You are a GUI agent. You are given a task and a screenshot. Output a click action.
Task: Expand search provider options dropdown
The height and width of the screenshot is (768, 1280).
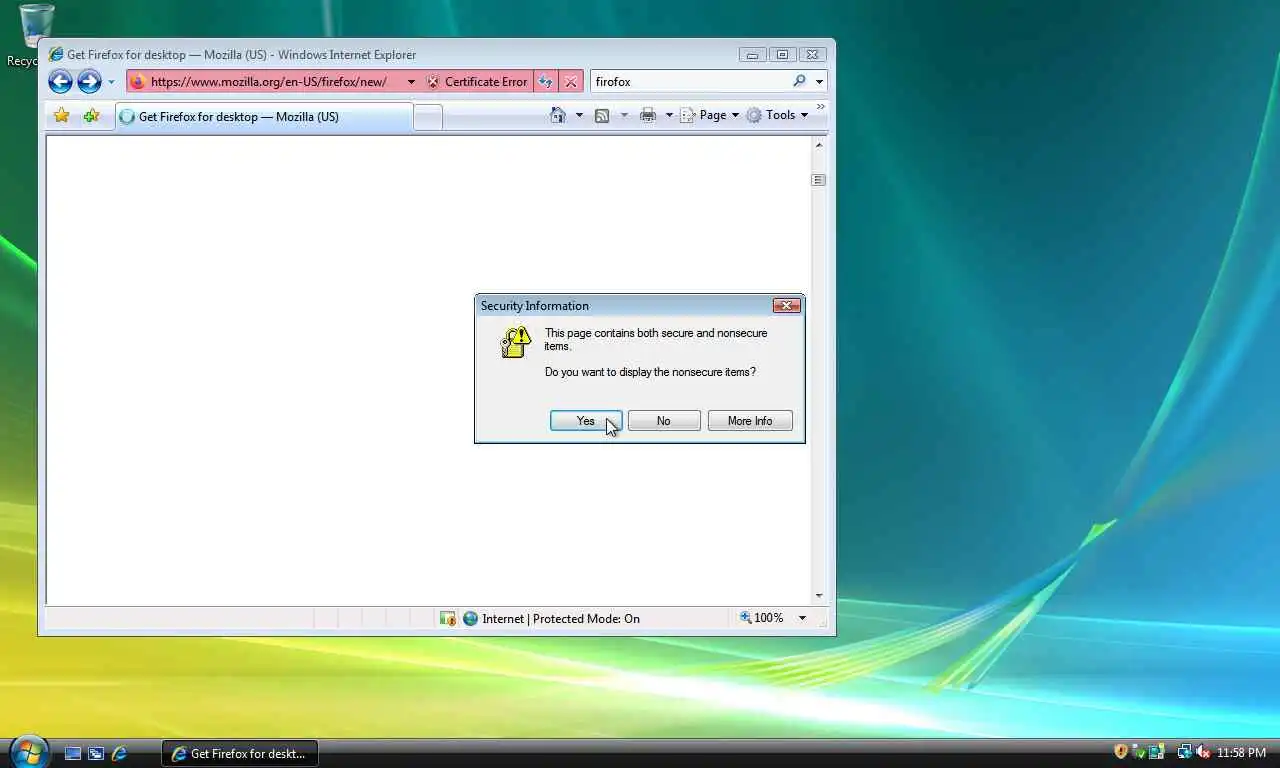[x=819, y=82]
